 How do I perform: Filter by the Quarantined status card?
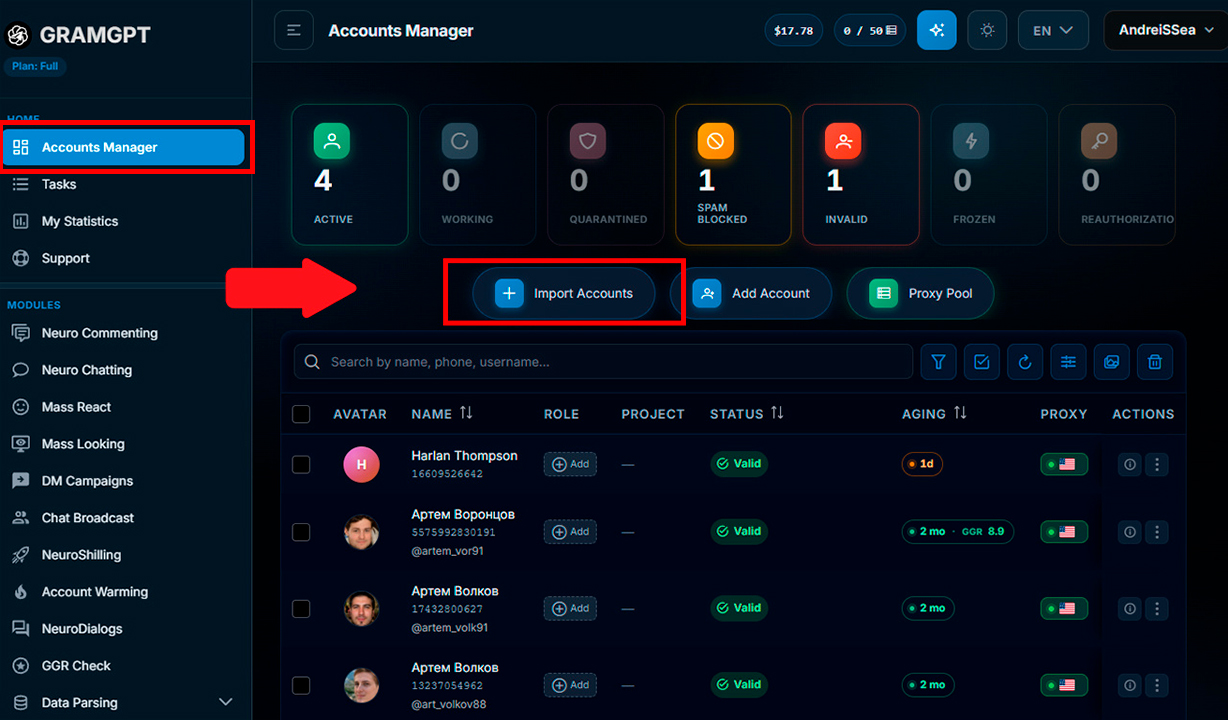[606, 175]
